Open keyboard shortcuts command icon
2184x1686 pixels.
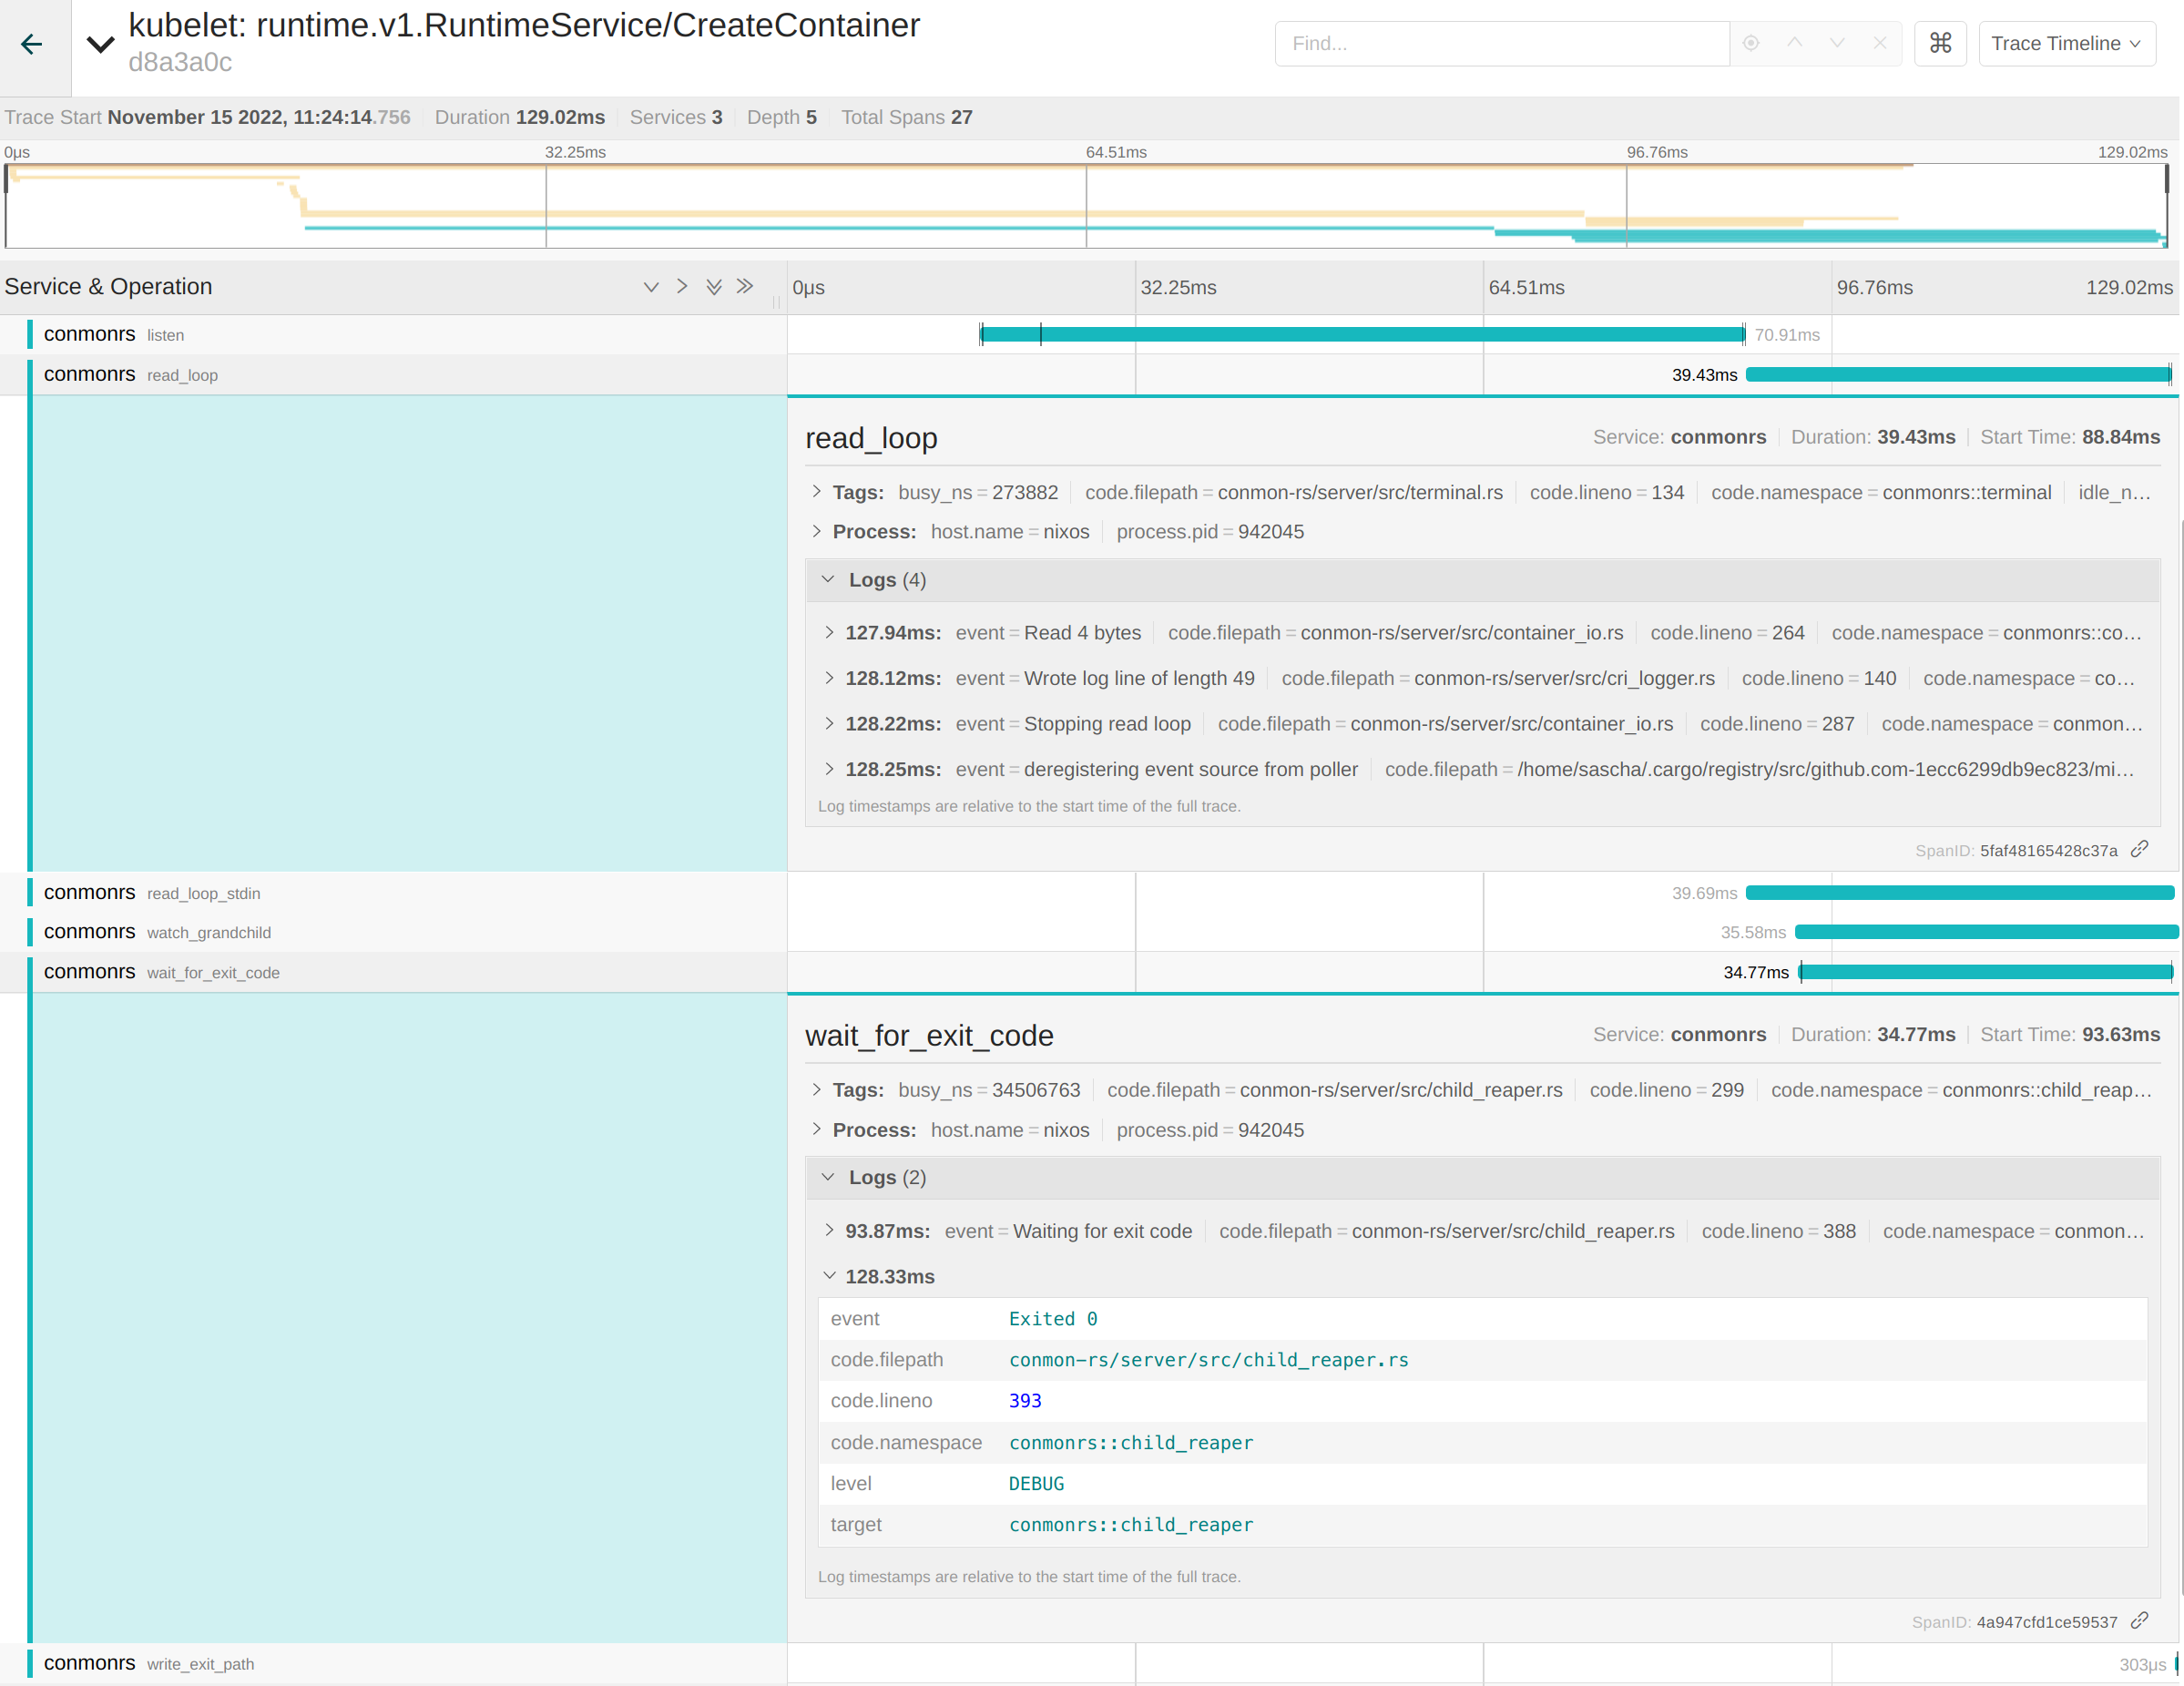tap(1940, 44)
